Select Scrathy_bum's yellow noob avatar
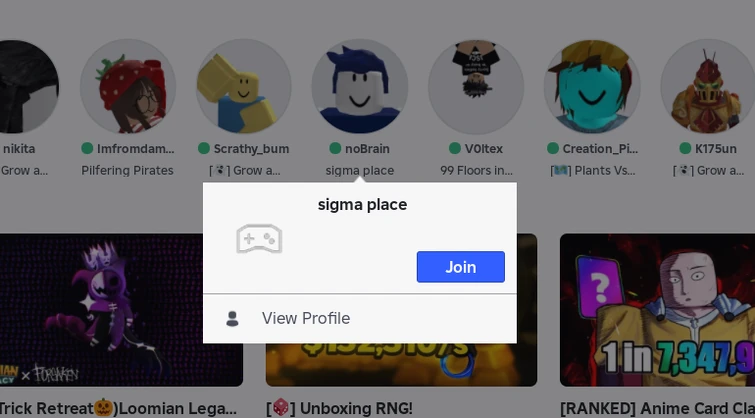 pos(244,87)
